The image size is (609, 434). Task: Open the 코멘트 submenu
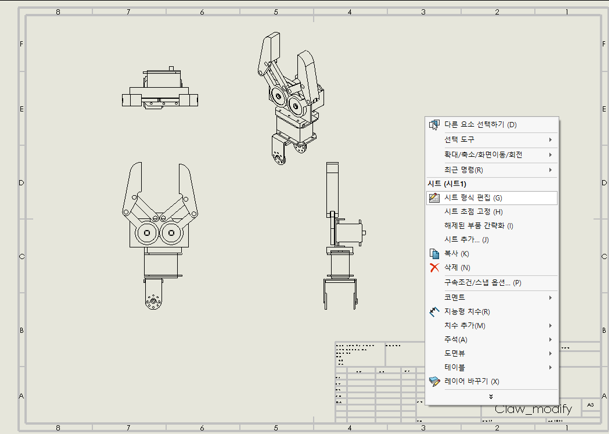coord(492,297)
